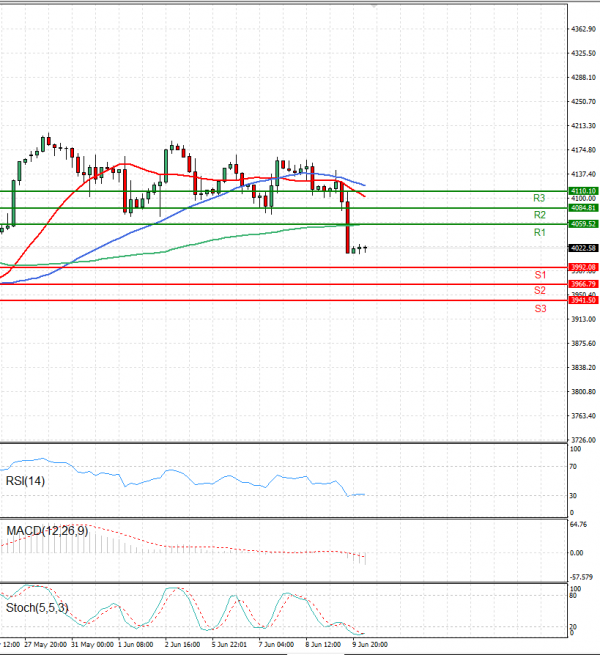Select the R3 green horizontal line

coord(284,191)
